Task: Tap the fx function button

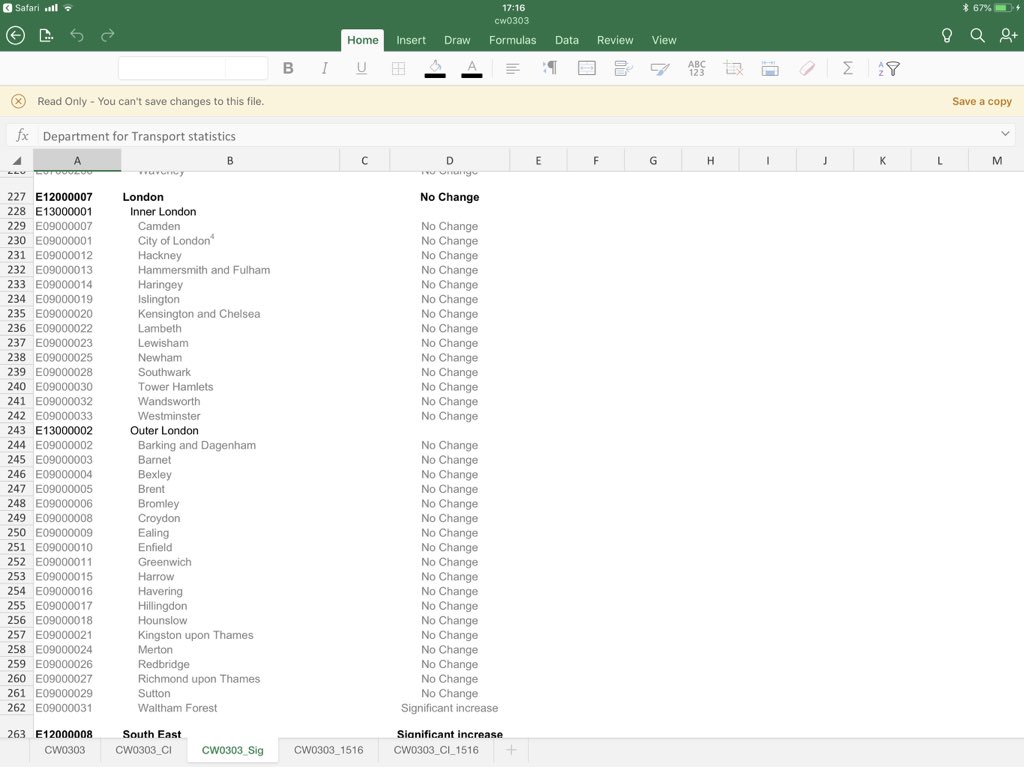Action: pyautogui.click(x=22, y=135)
